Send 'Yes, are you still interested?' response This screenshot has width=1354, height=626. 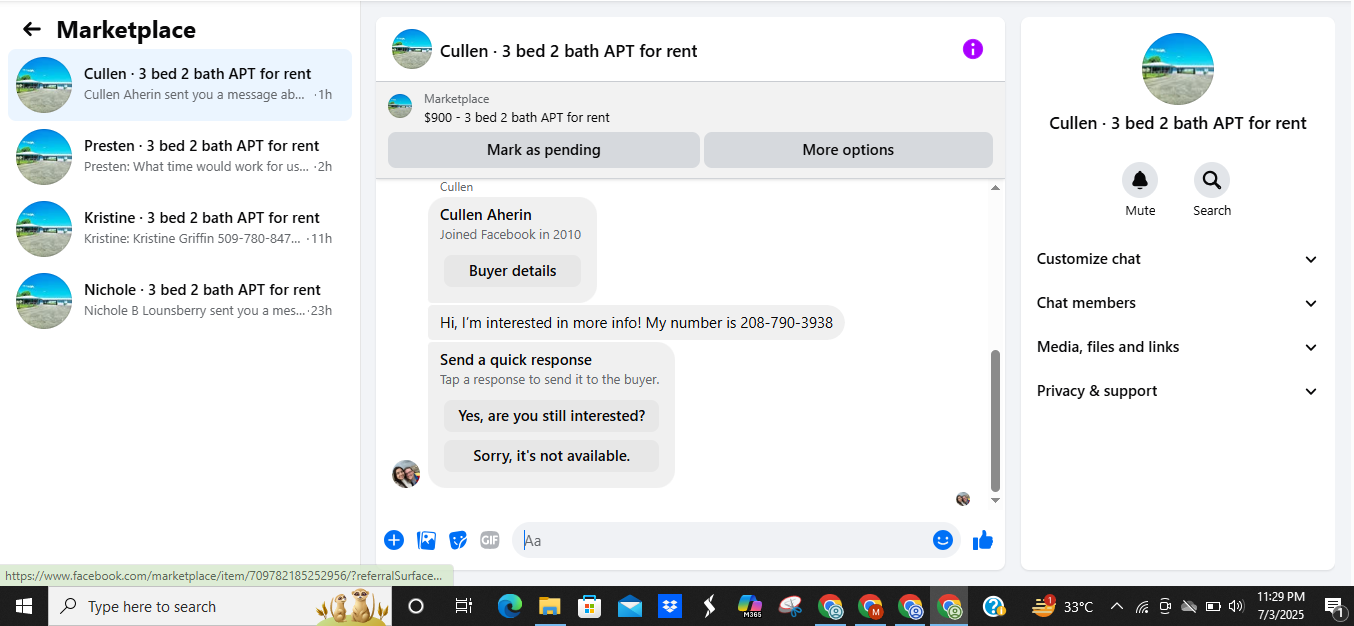[x=552, y=416]
